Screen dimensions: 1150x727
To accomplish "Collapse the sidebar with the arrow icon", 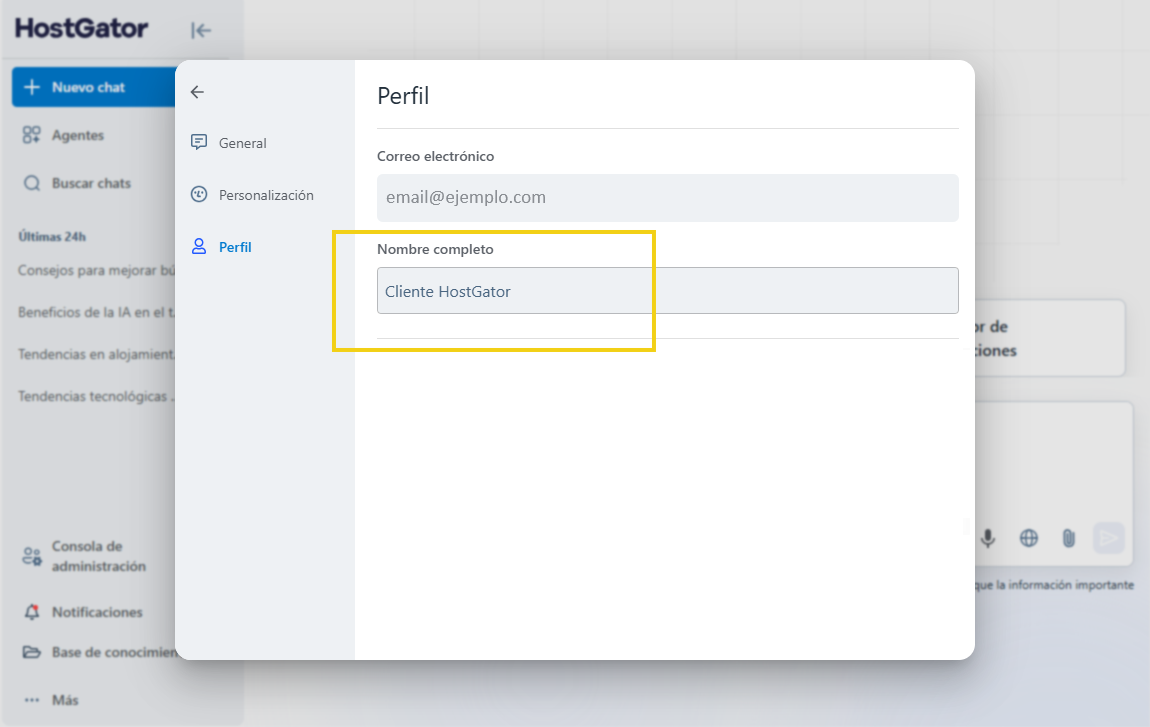I will [x=200, y=30].
